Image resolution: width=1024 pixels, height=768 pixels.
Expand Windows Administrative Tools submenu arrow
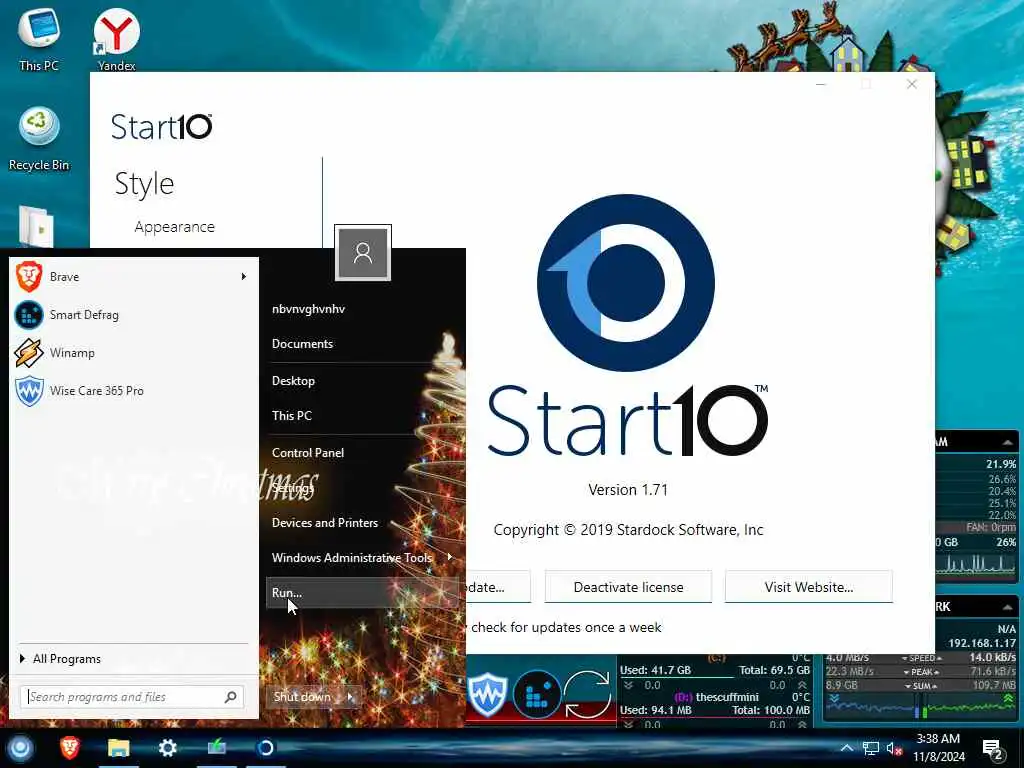coord(450,557)
